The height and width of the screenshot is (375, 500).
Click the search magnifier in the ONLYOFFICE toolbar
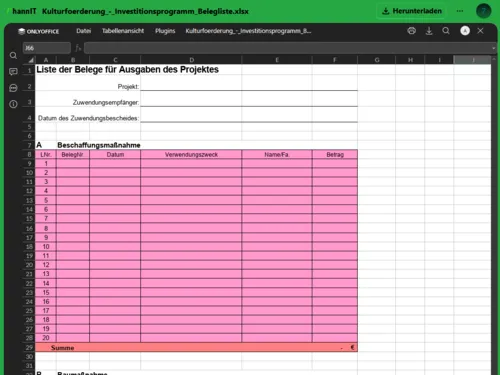pyautogui.click(x=446, y=31)
